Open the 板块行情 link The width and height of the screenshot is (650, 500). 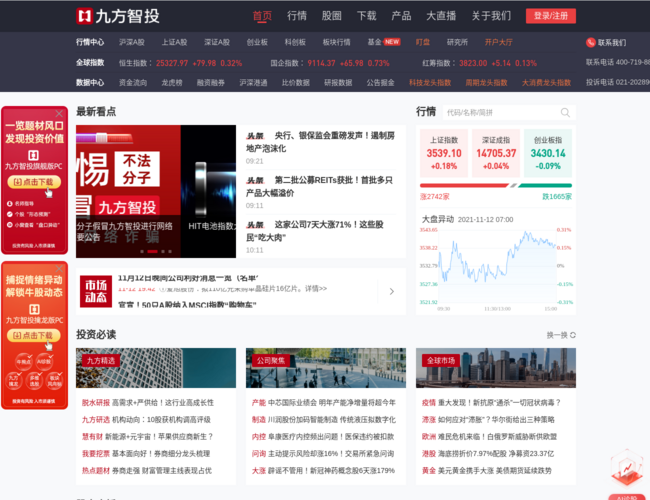point(336,42)
